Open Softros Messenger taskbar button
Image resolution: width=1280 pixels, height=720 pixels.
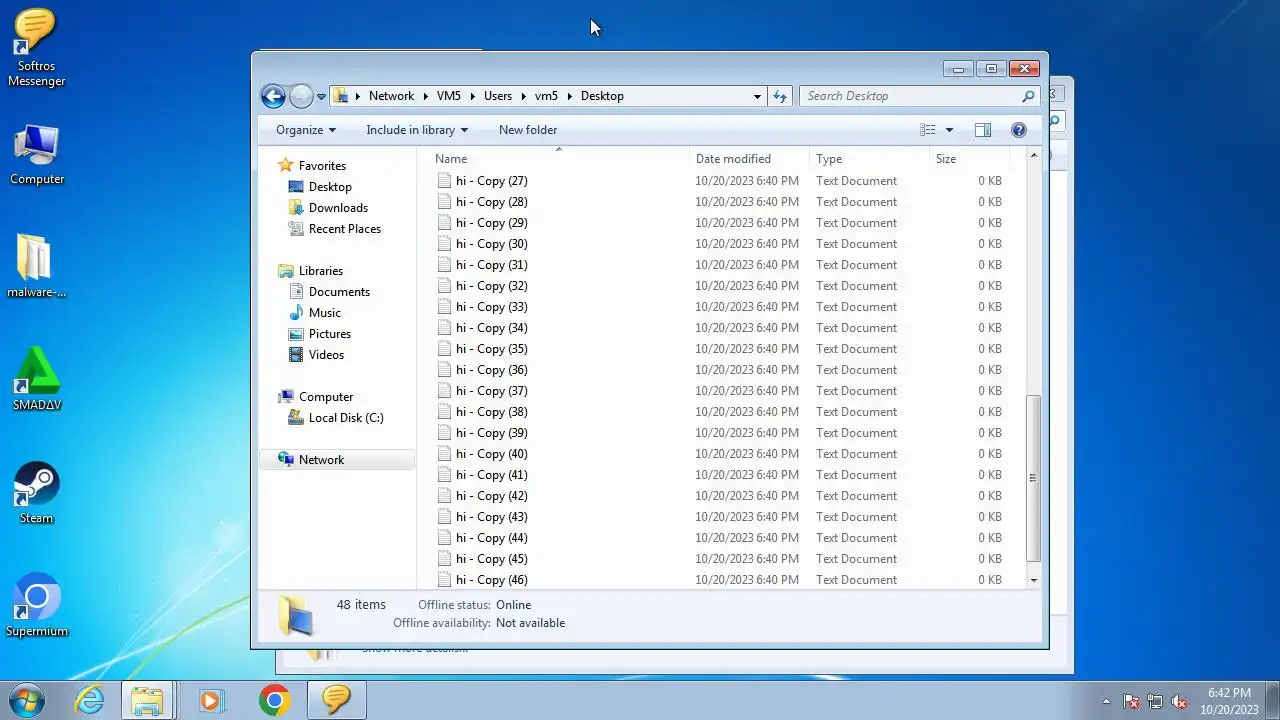point(336,700)
